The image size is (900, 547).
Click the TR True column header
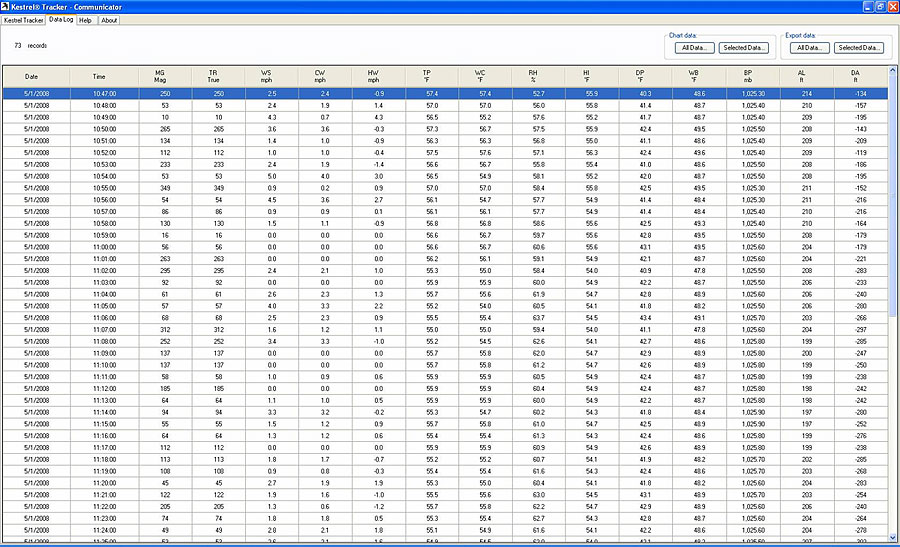tap(219, 76)
